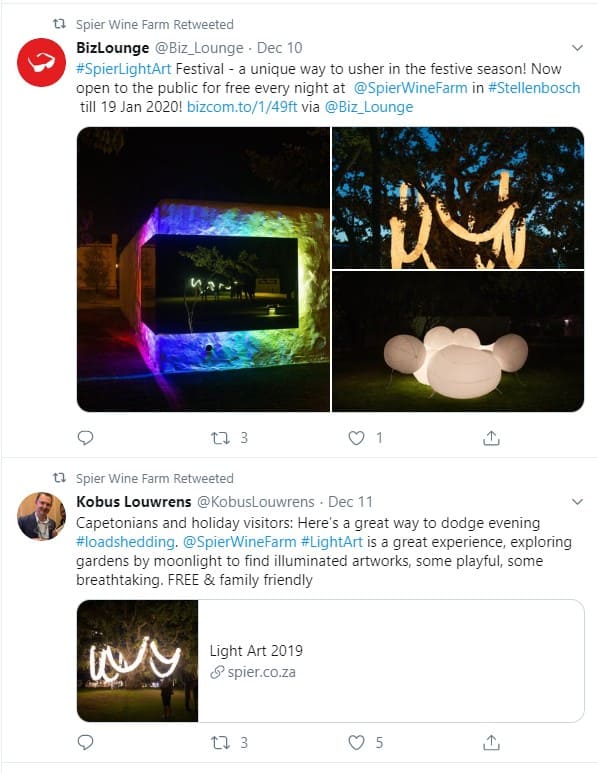Screen dimensions: 598x773
Task: Like the BizLounge tweet
Action: [x=356, y=438]
